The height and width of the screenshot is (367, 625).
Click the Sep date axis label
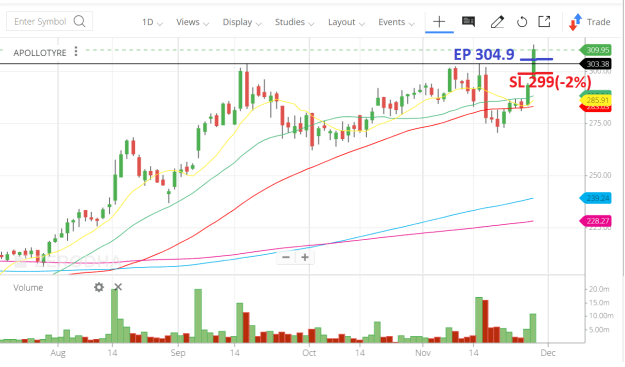coord(178,353)
